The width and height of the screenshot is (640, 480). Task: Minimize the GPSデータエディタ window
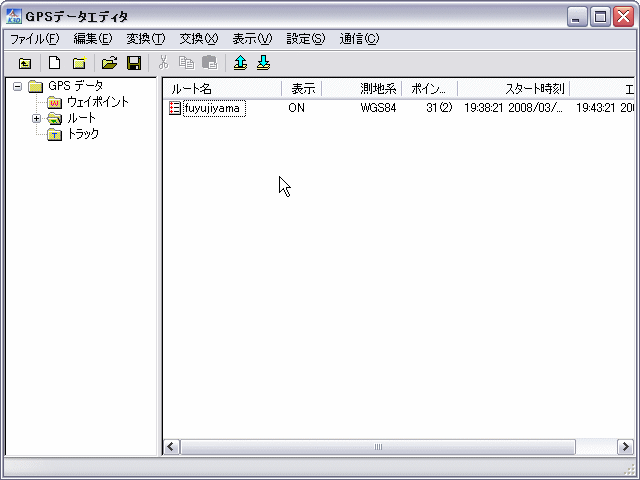576,17
